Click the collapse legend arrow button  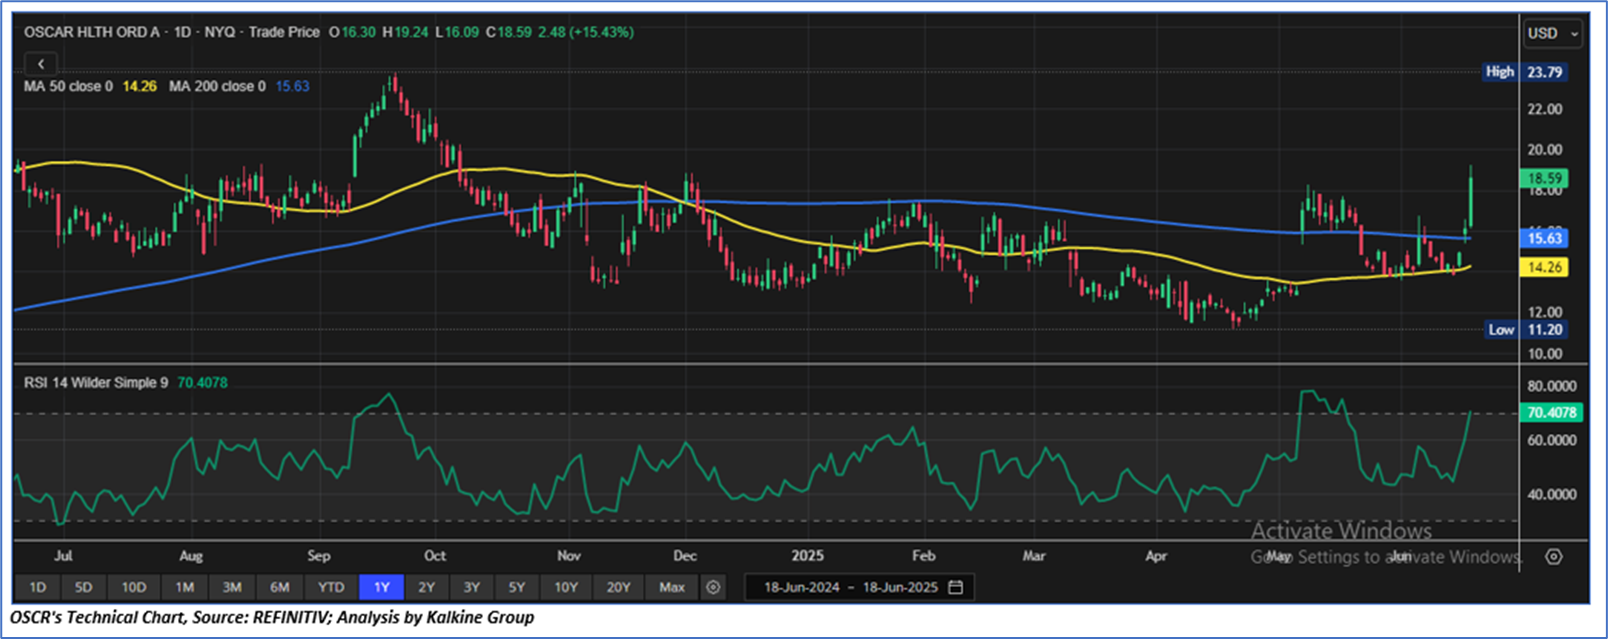(x=41, y=63)
